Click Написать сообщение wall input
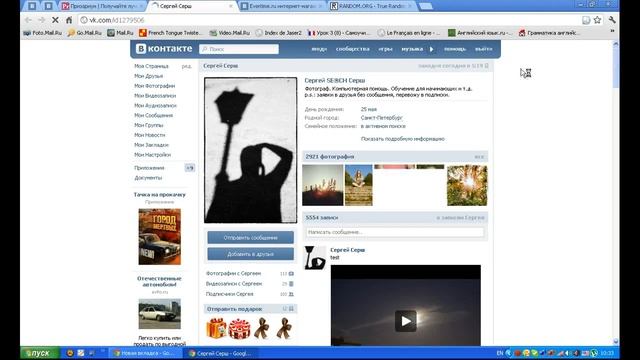The height and width of the screenshot is (360, 640). [x=395, y=232]
